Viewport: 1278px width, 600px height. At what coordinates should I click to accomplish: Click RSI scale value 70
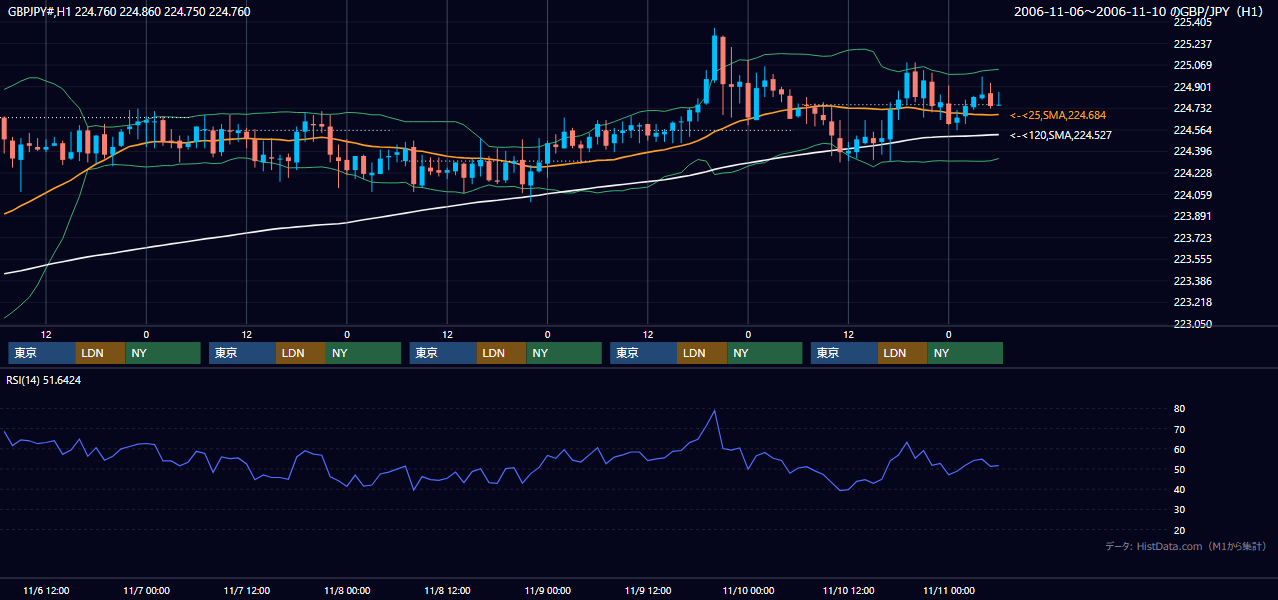click(1180, 429)
